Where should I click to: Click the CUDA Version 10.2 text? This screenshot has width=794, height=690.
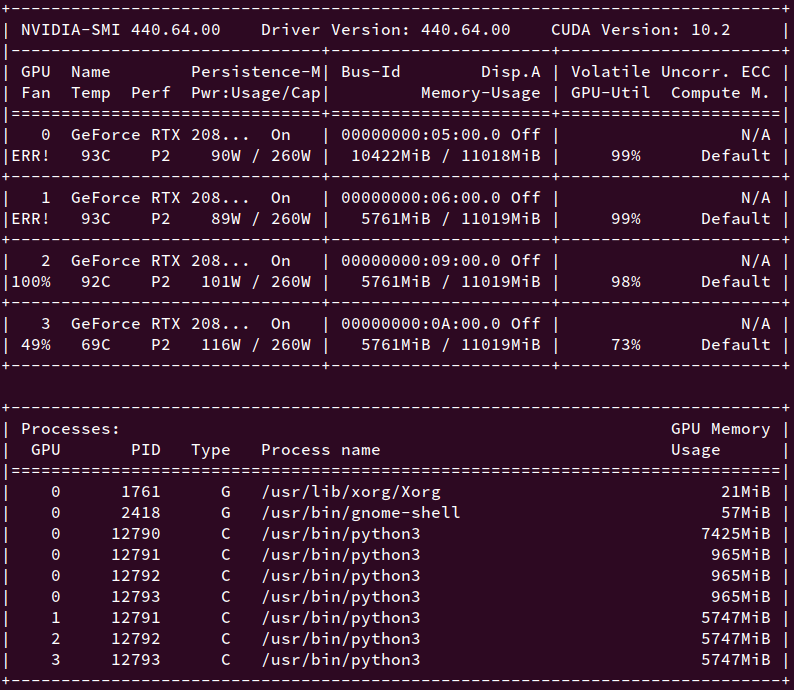(x=640, y=30)
